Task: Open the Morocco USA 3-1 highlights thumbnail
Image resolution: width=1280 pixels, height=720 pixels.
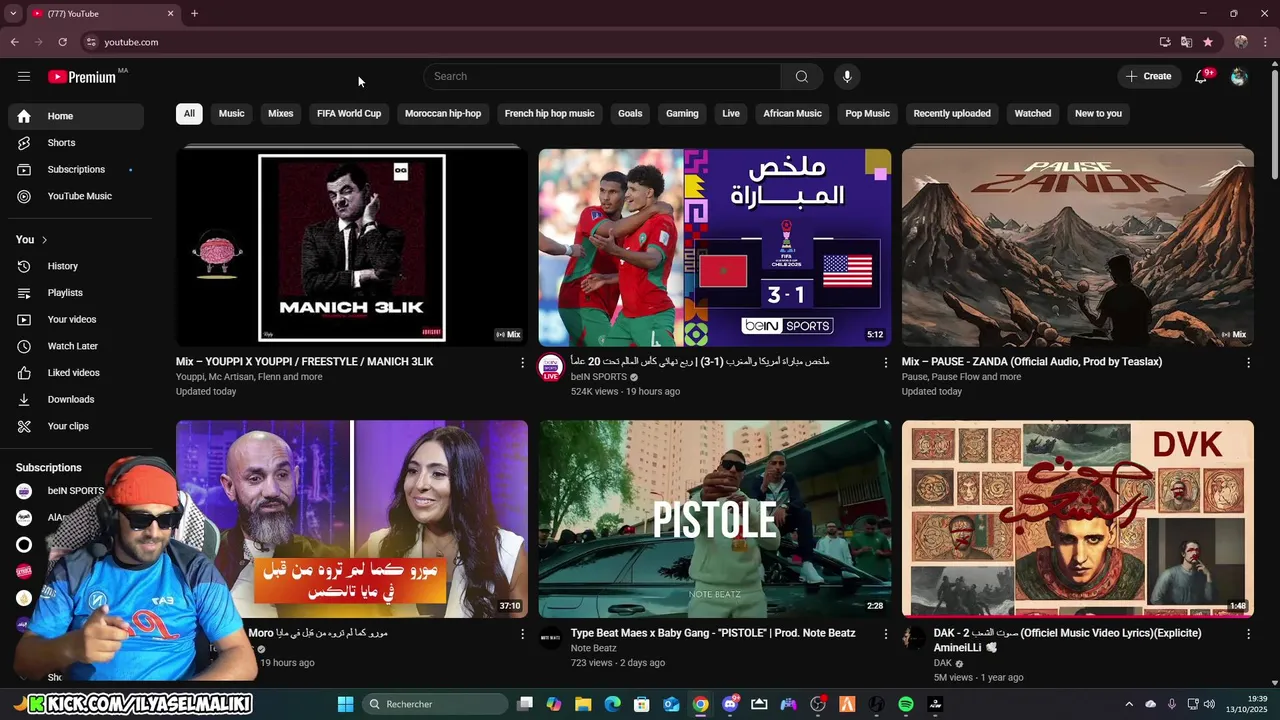Action: click(x=715, y=247)
